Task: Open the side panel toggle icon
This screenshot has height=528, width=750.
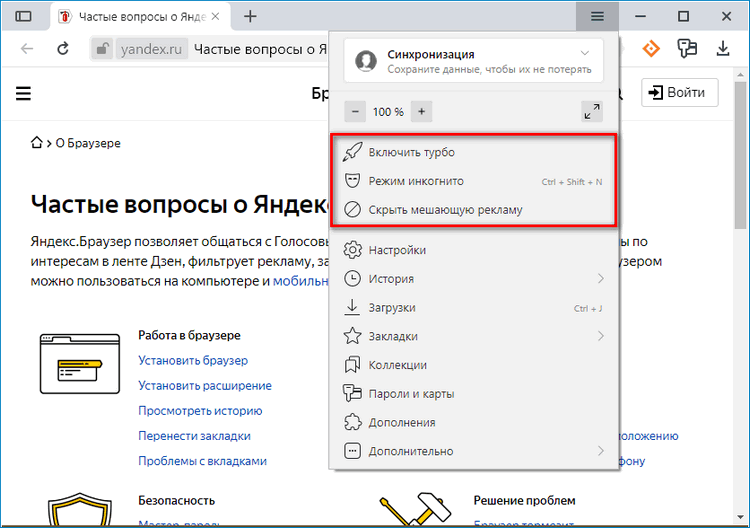Action: tap(23, 16)
